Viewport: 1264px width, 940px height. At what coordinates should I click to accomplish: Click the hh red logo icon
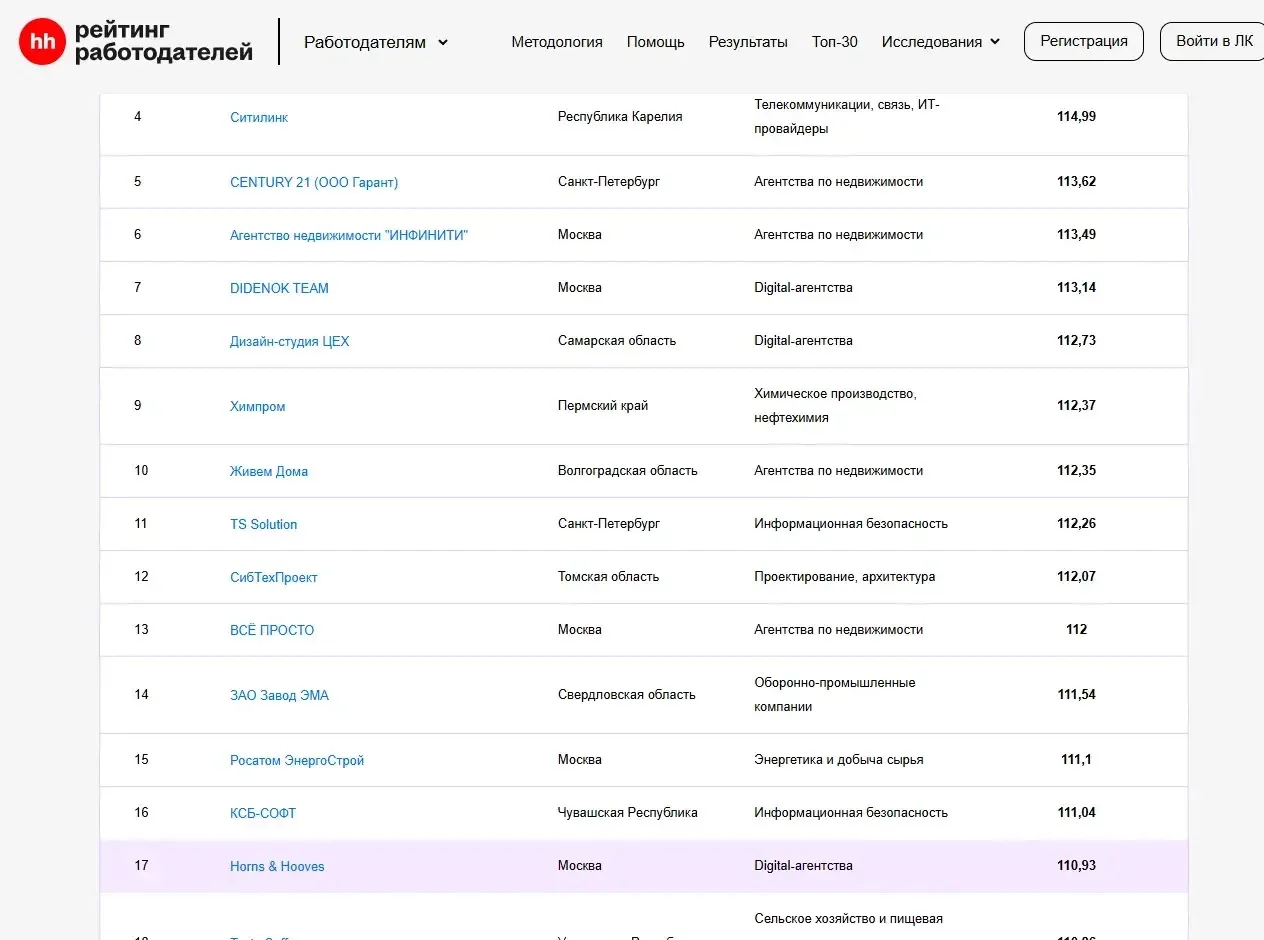[x=42, y=42]
